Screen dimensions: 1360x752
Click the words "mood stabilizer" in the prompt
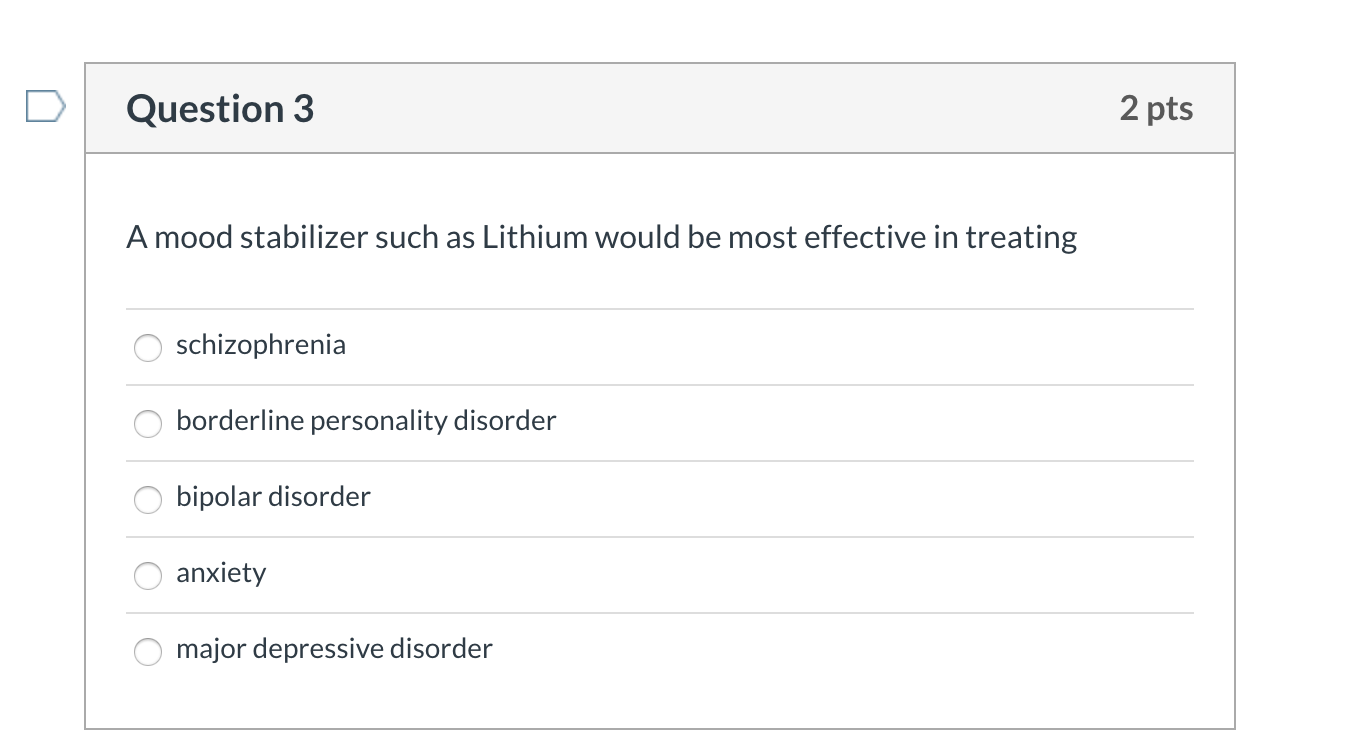click(x=260, y=238)
